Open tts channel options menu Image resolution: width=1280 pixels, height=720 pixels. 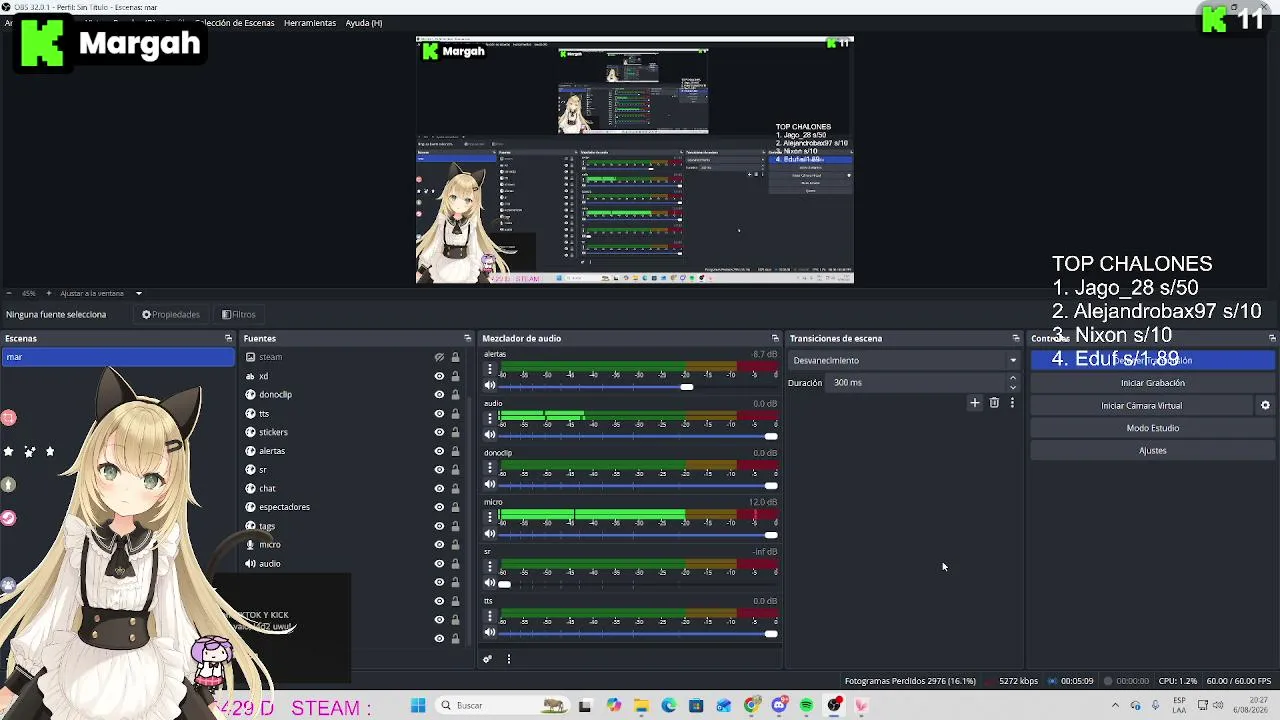490,616
